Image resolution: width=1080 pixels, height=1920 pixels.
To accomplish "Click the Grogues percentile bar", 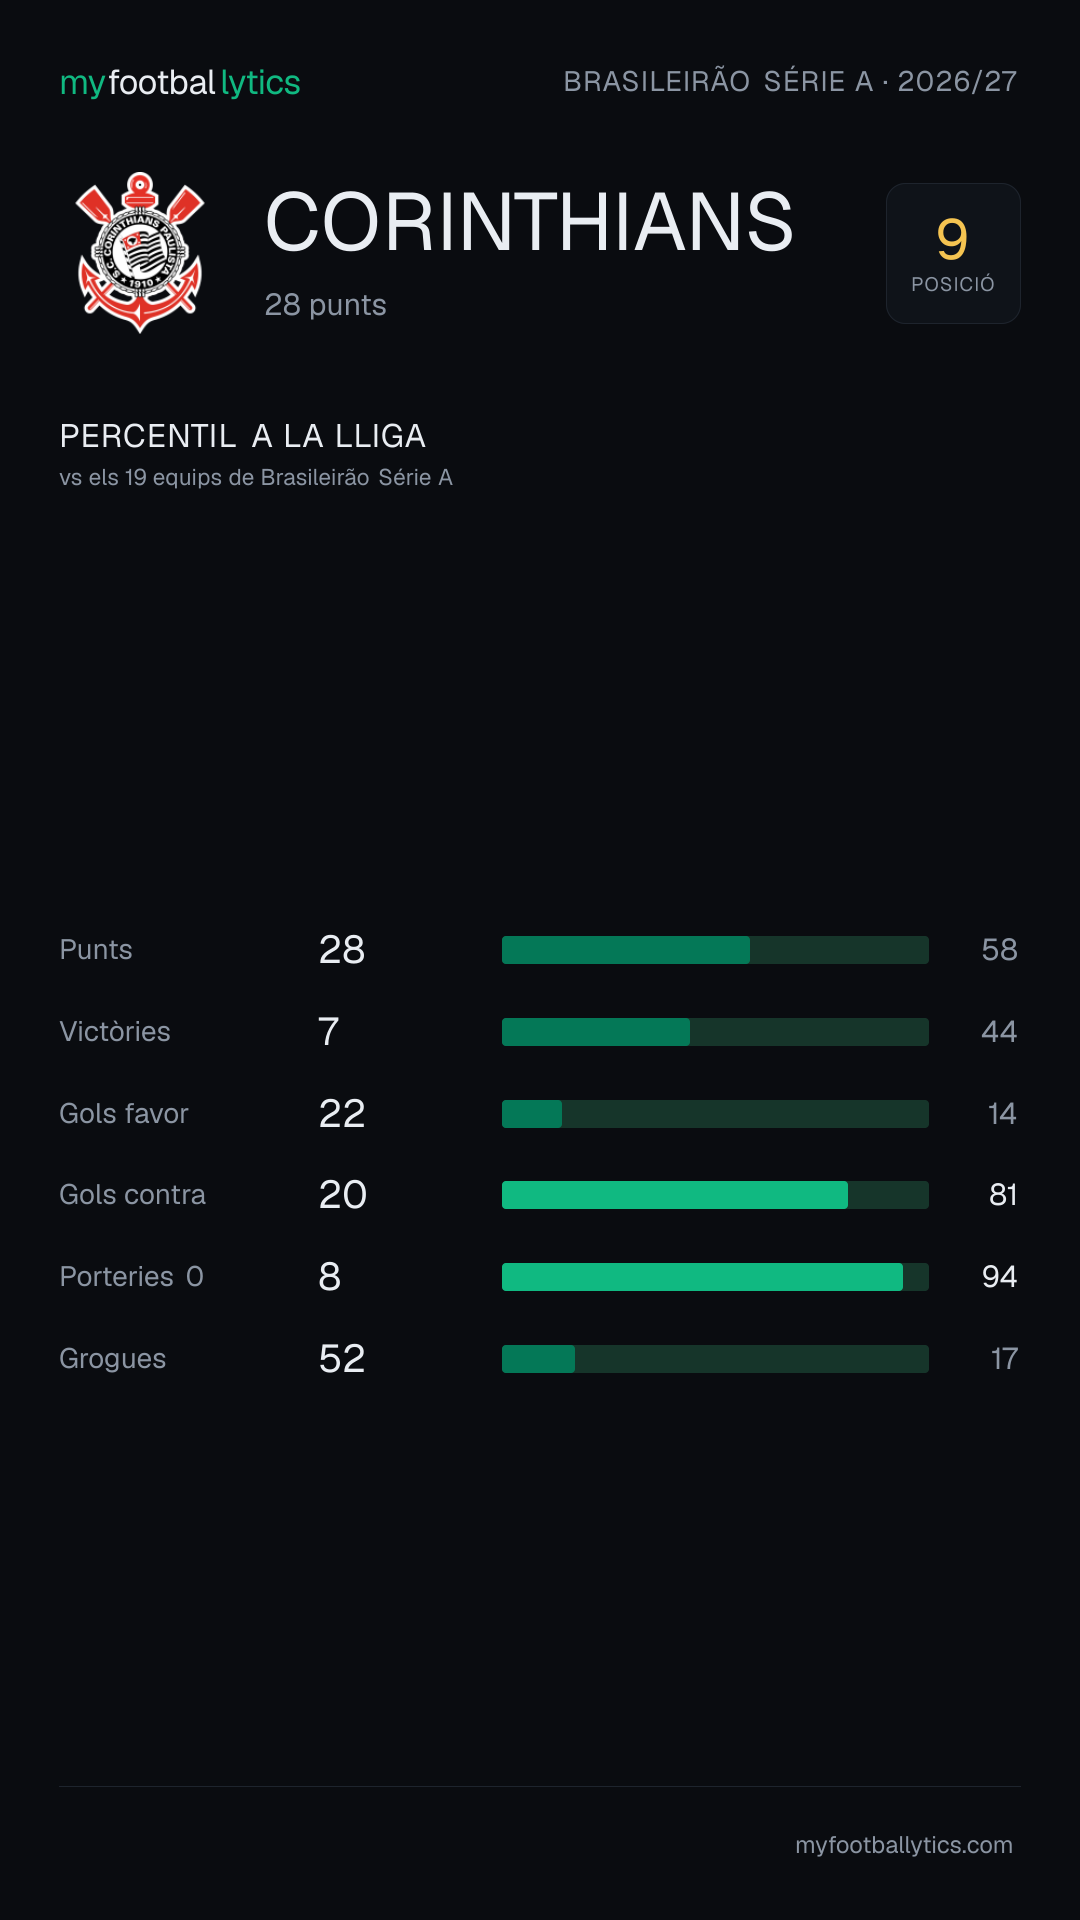I will tap(715, 1359).
